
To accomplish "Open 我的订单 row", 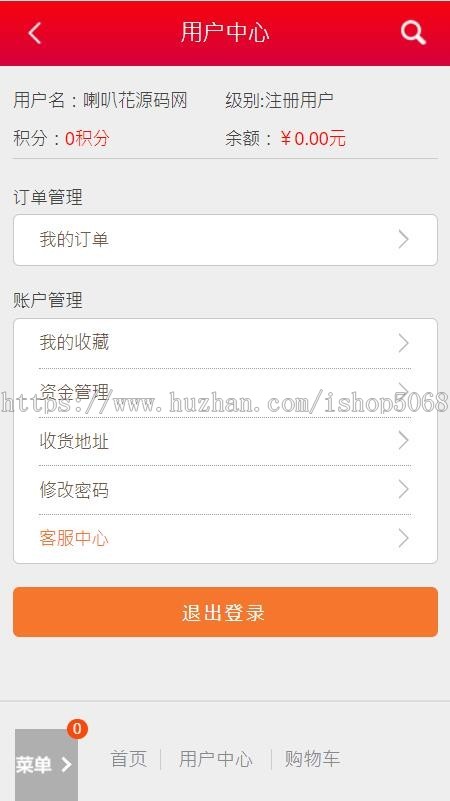I will [225, 240].
